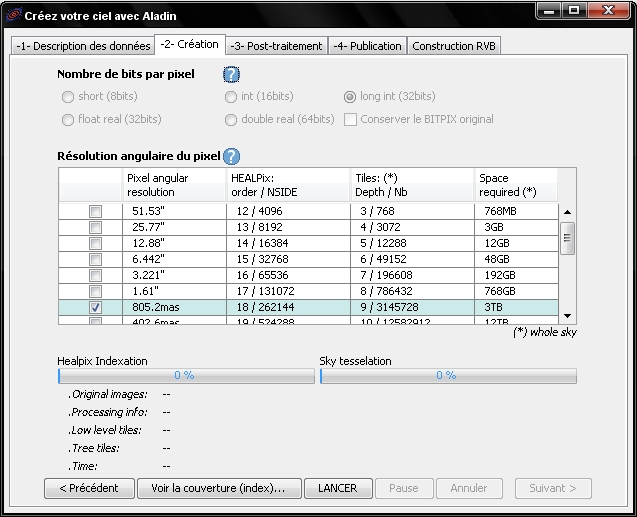Click the Pause button
Viewport: 637px width, 517px height.
click(x=404, y=488)
